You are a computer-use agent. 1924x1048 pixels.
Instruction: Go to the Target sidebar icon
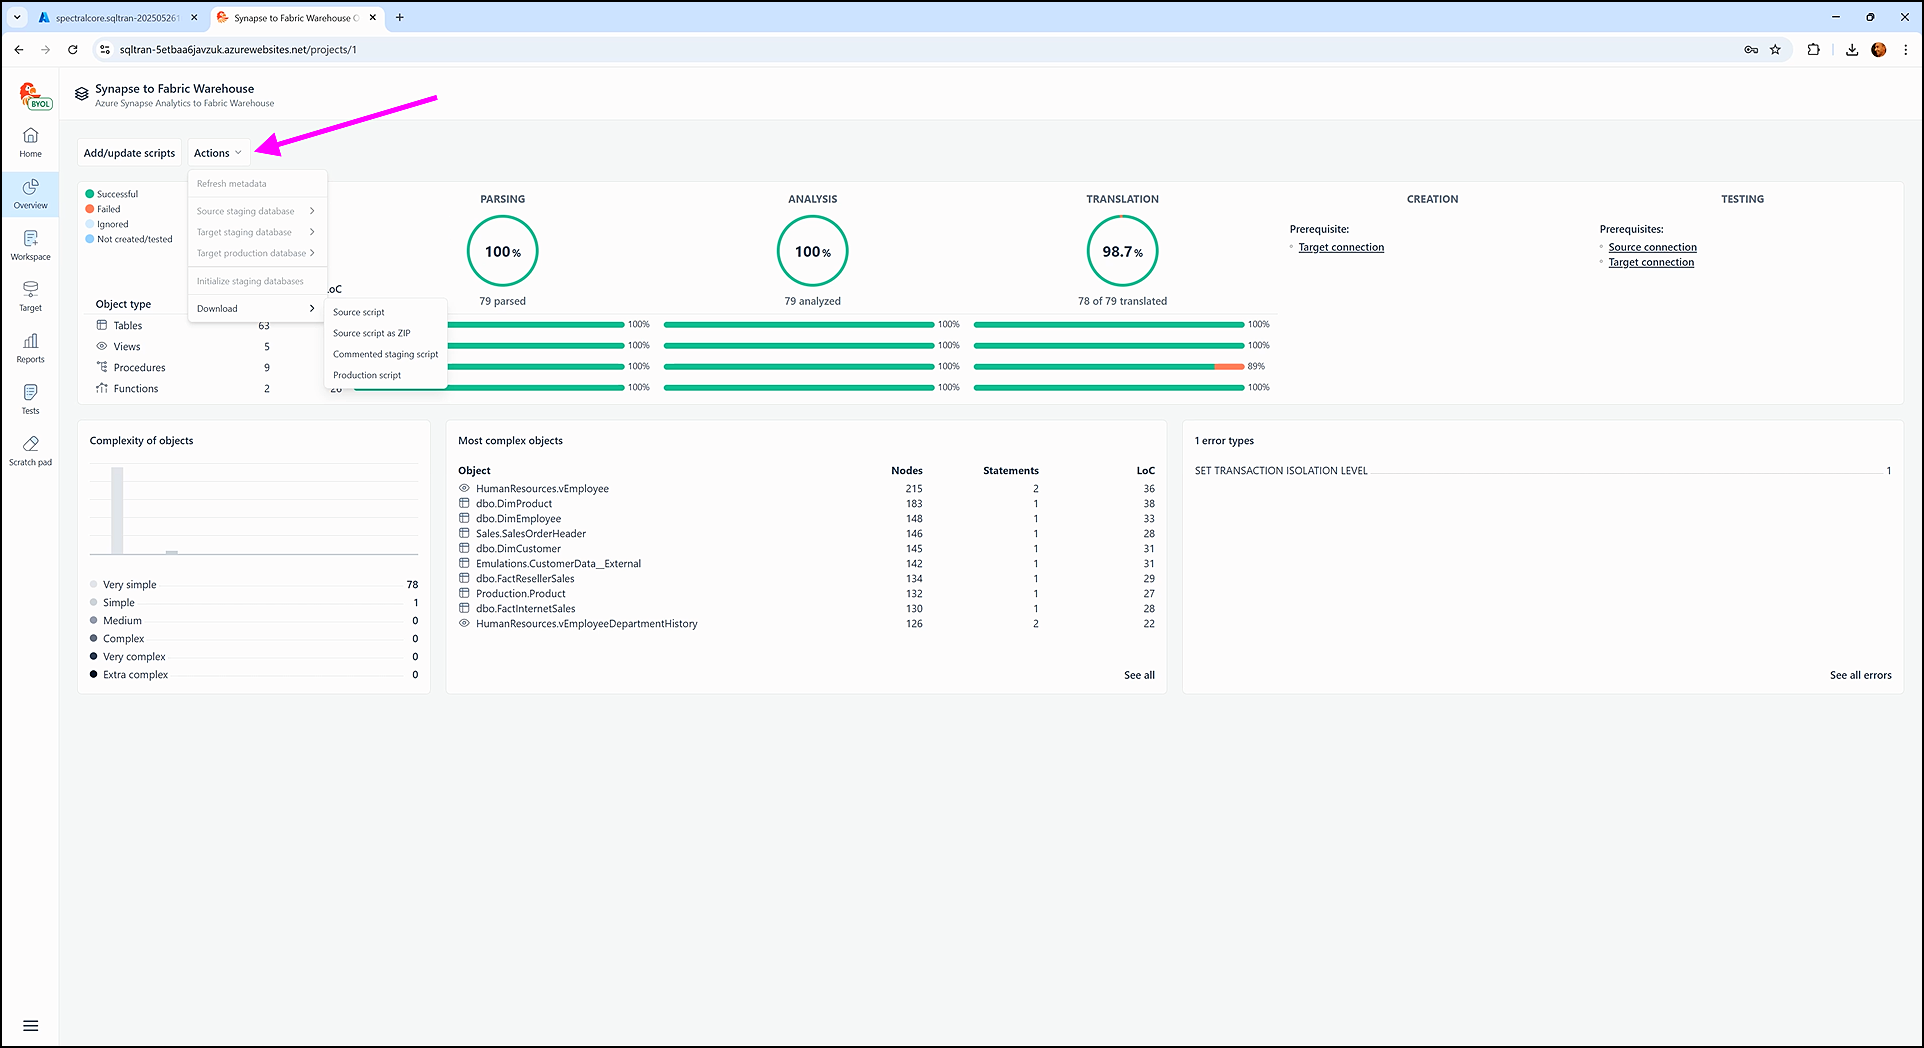[x=30, y=296]
